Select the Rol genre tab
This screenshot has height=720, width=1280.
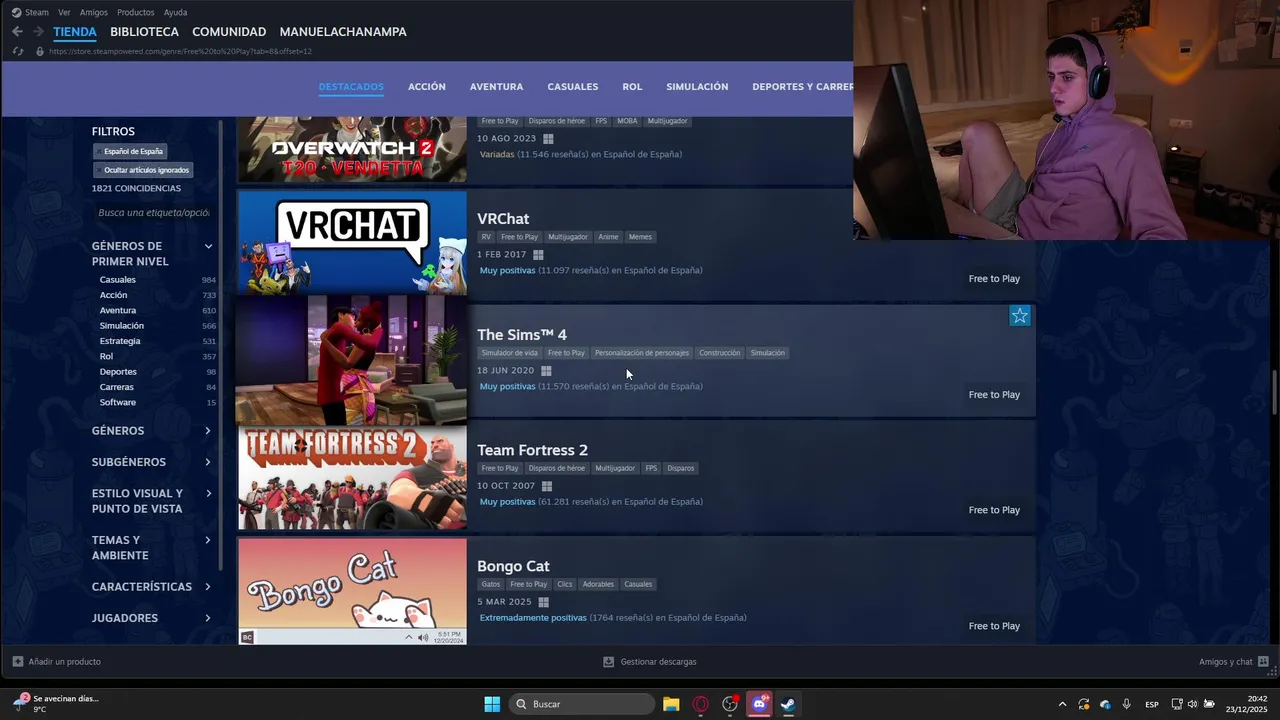(632, 87)
